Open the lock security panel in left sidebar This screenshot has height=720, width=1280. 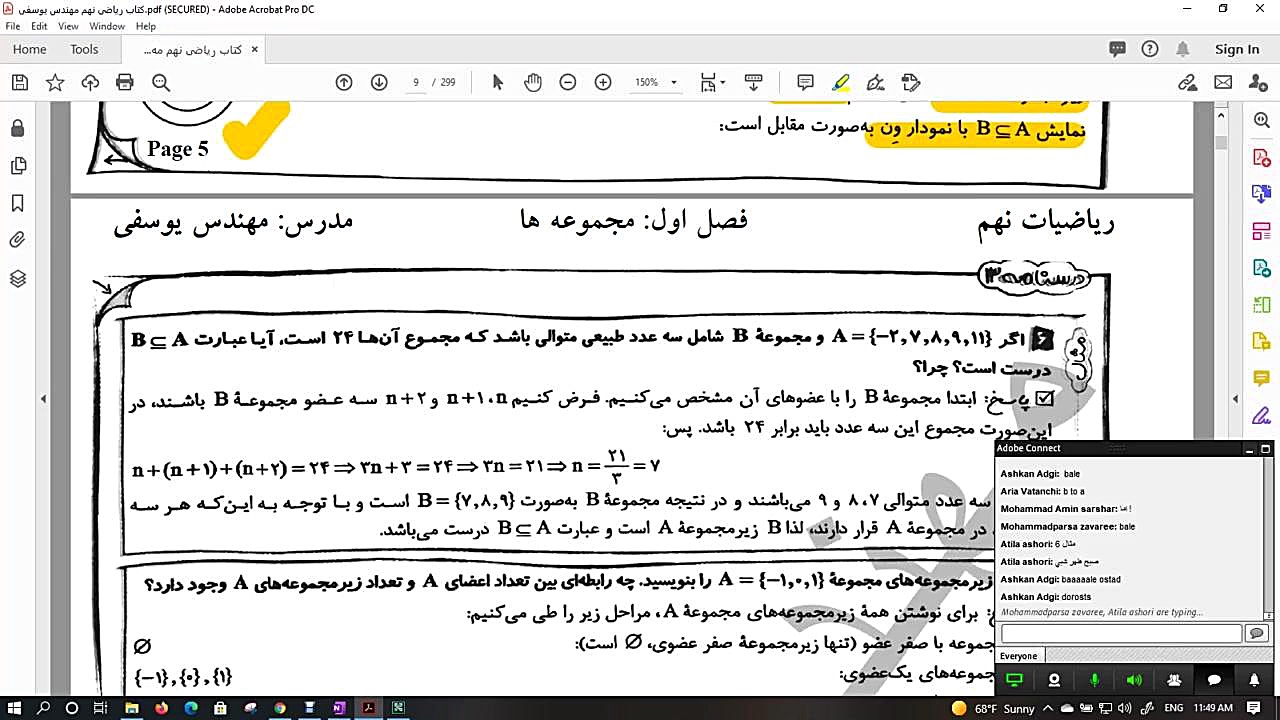17,129
